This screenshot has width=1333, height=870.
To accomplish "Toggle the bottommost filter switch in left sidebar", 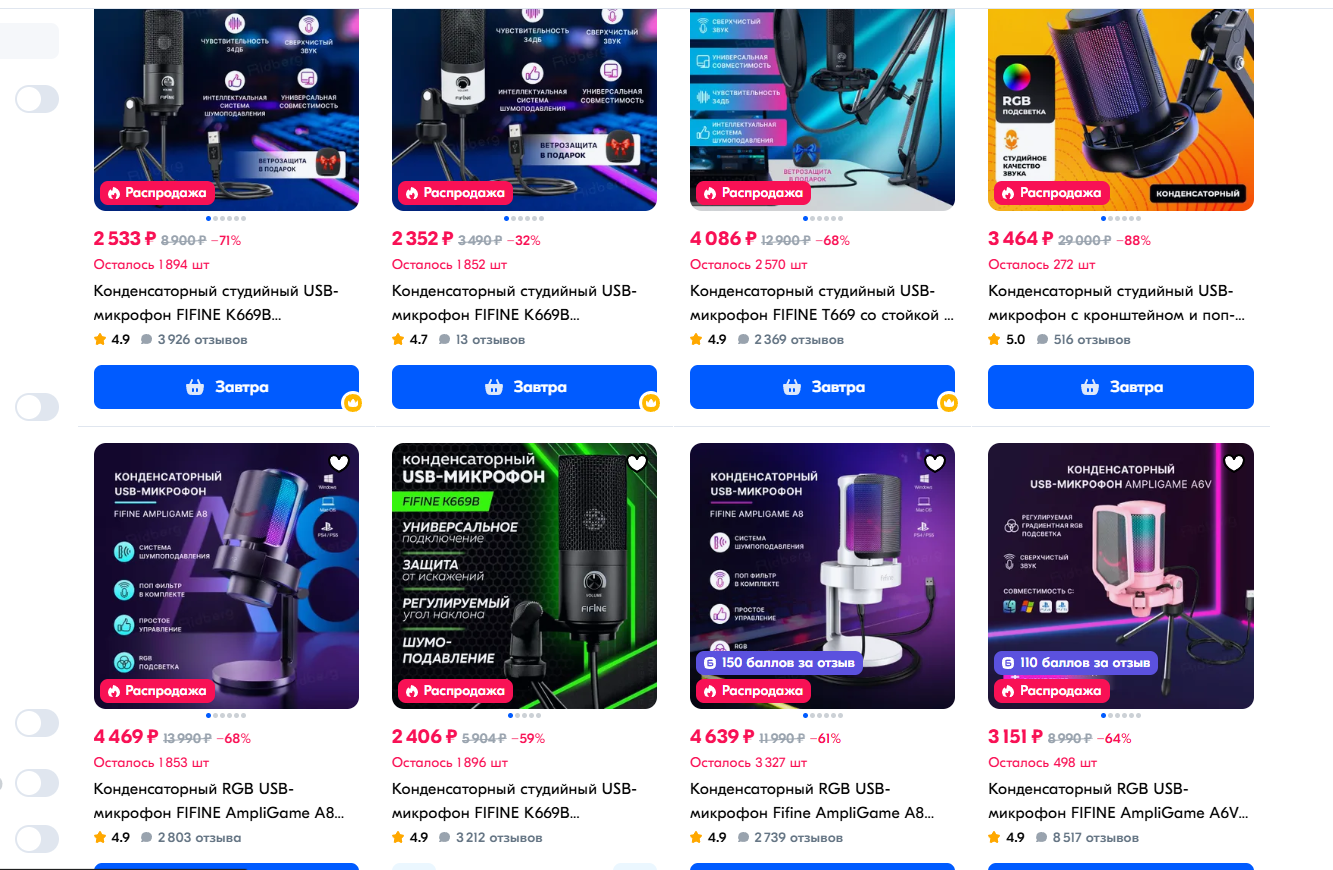I will click(x=37, y=839).
